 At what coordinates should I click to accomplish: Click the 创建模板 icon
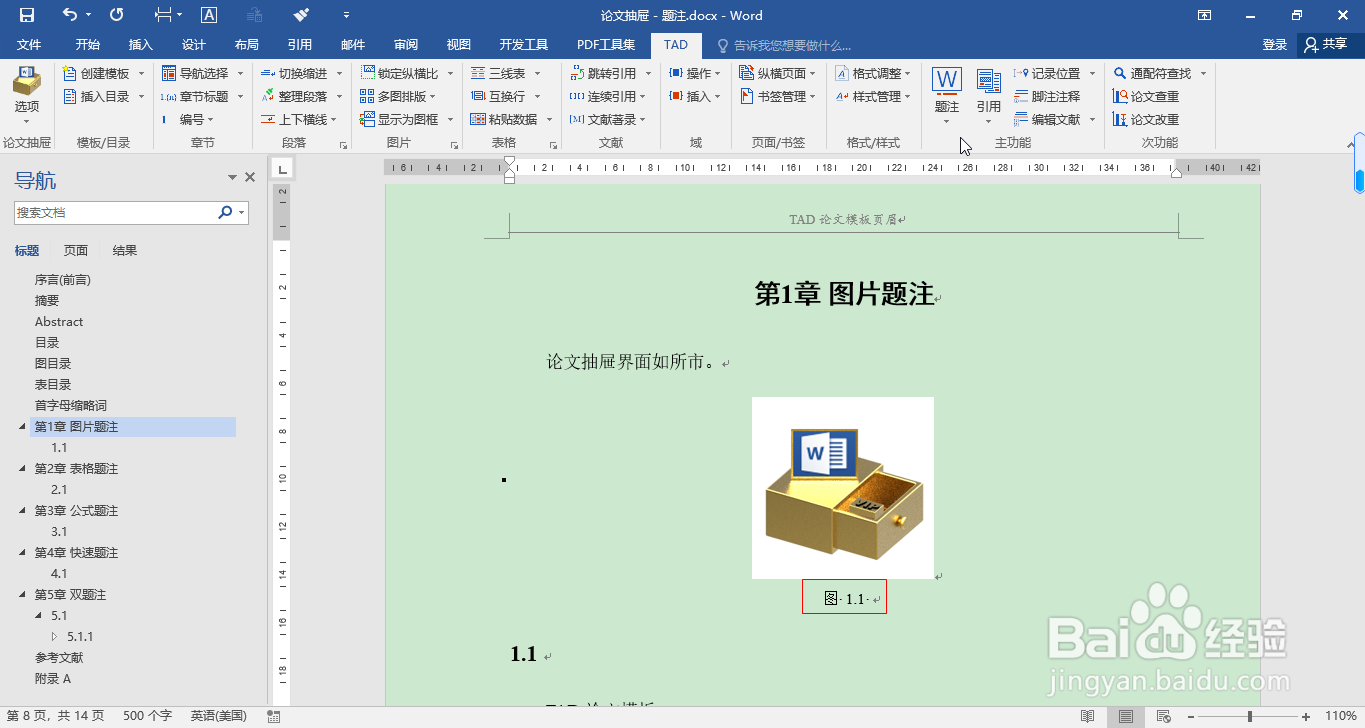69,74
